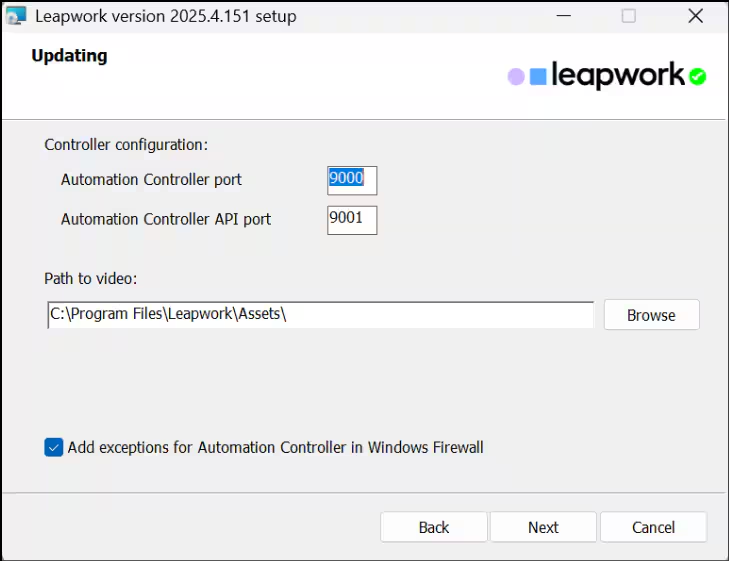Click the leapwork wordmark text in header

(617, 75)
